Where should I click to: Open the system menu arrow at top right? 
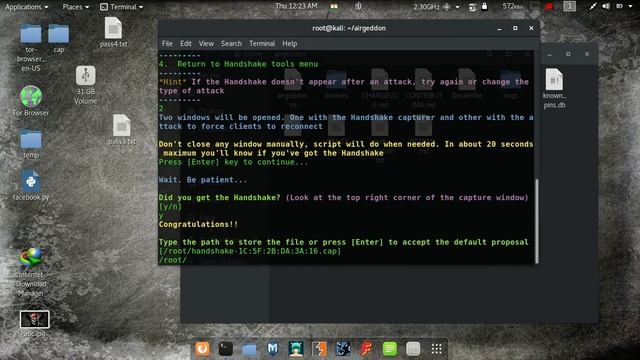pyautogui.click(x=630, y=7)
